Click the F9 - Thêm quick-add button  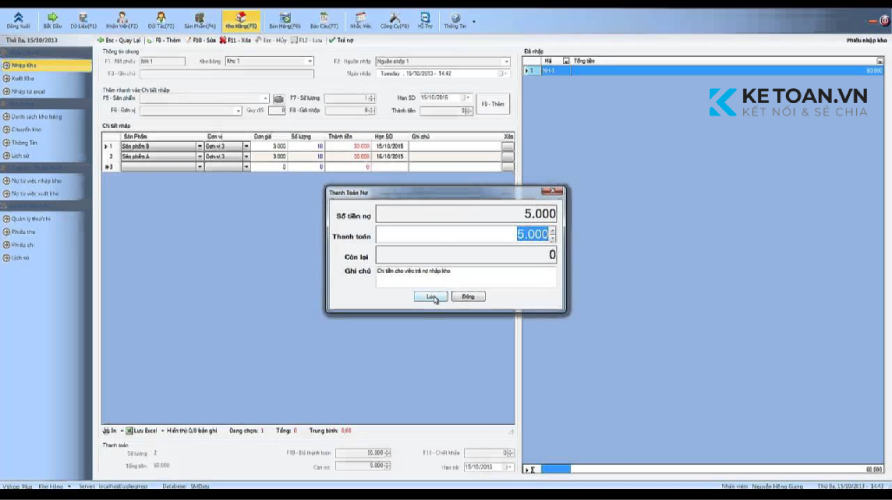[493, 104]
